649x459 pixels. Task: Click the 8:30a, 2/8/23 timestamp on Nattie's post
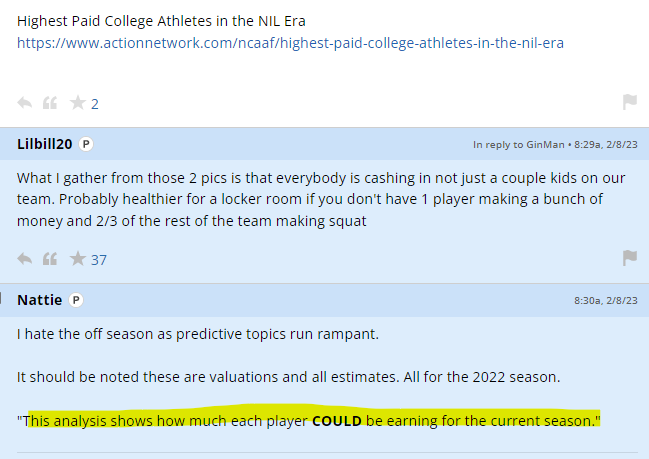606,300
